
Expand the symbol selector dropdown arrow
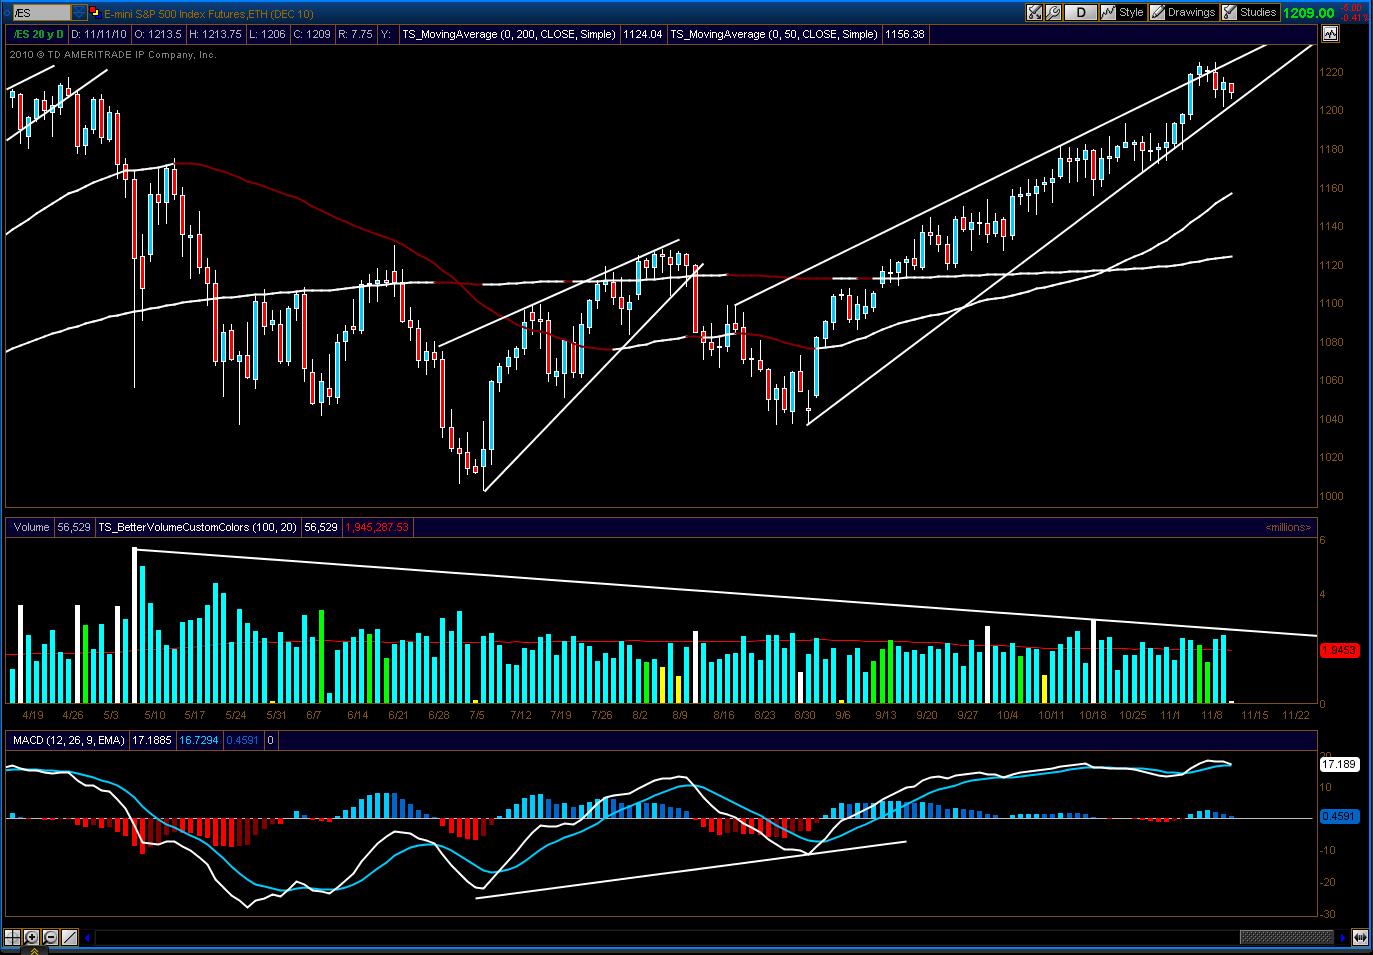(x=79, y=12)
